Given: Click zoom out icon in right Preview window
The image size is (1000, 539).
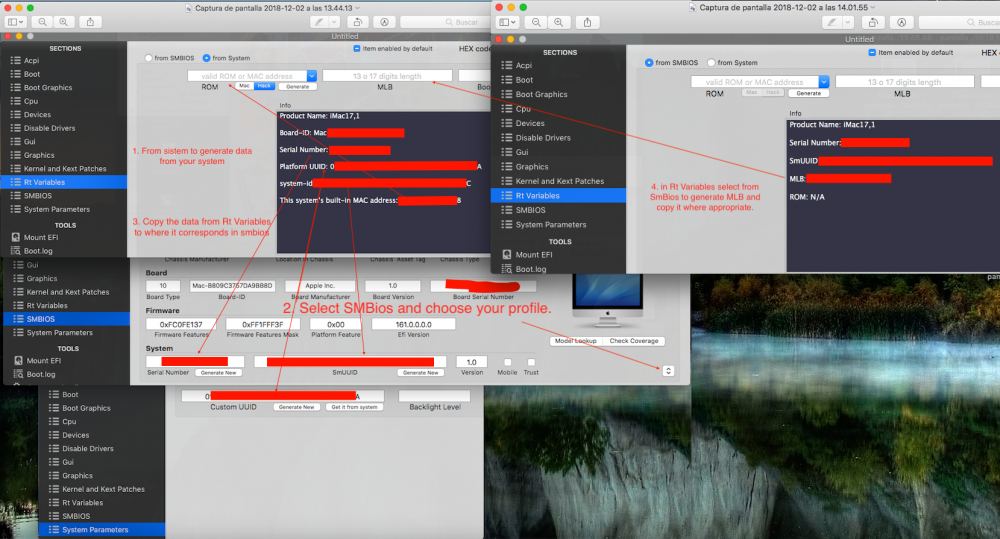Looking at the screenshot, I should pyautogui.click(x=536, y=22).
